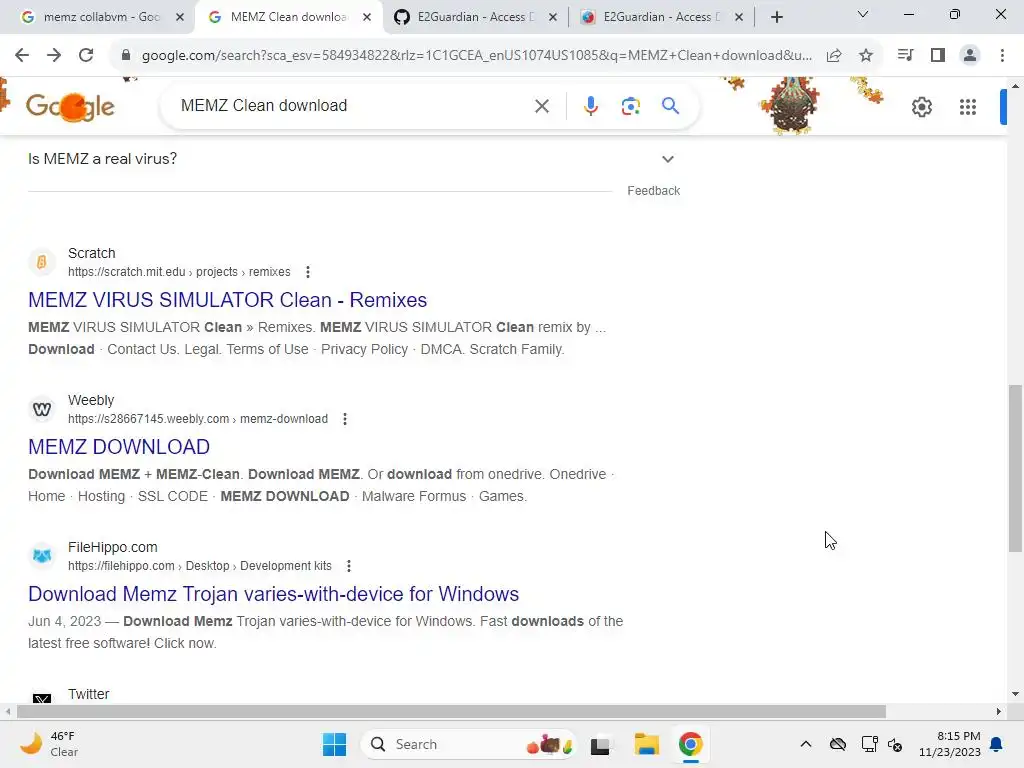Click the site lock icon in address bar
1024x768 pixels.
point(126,56)
